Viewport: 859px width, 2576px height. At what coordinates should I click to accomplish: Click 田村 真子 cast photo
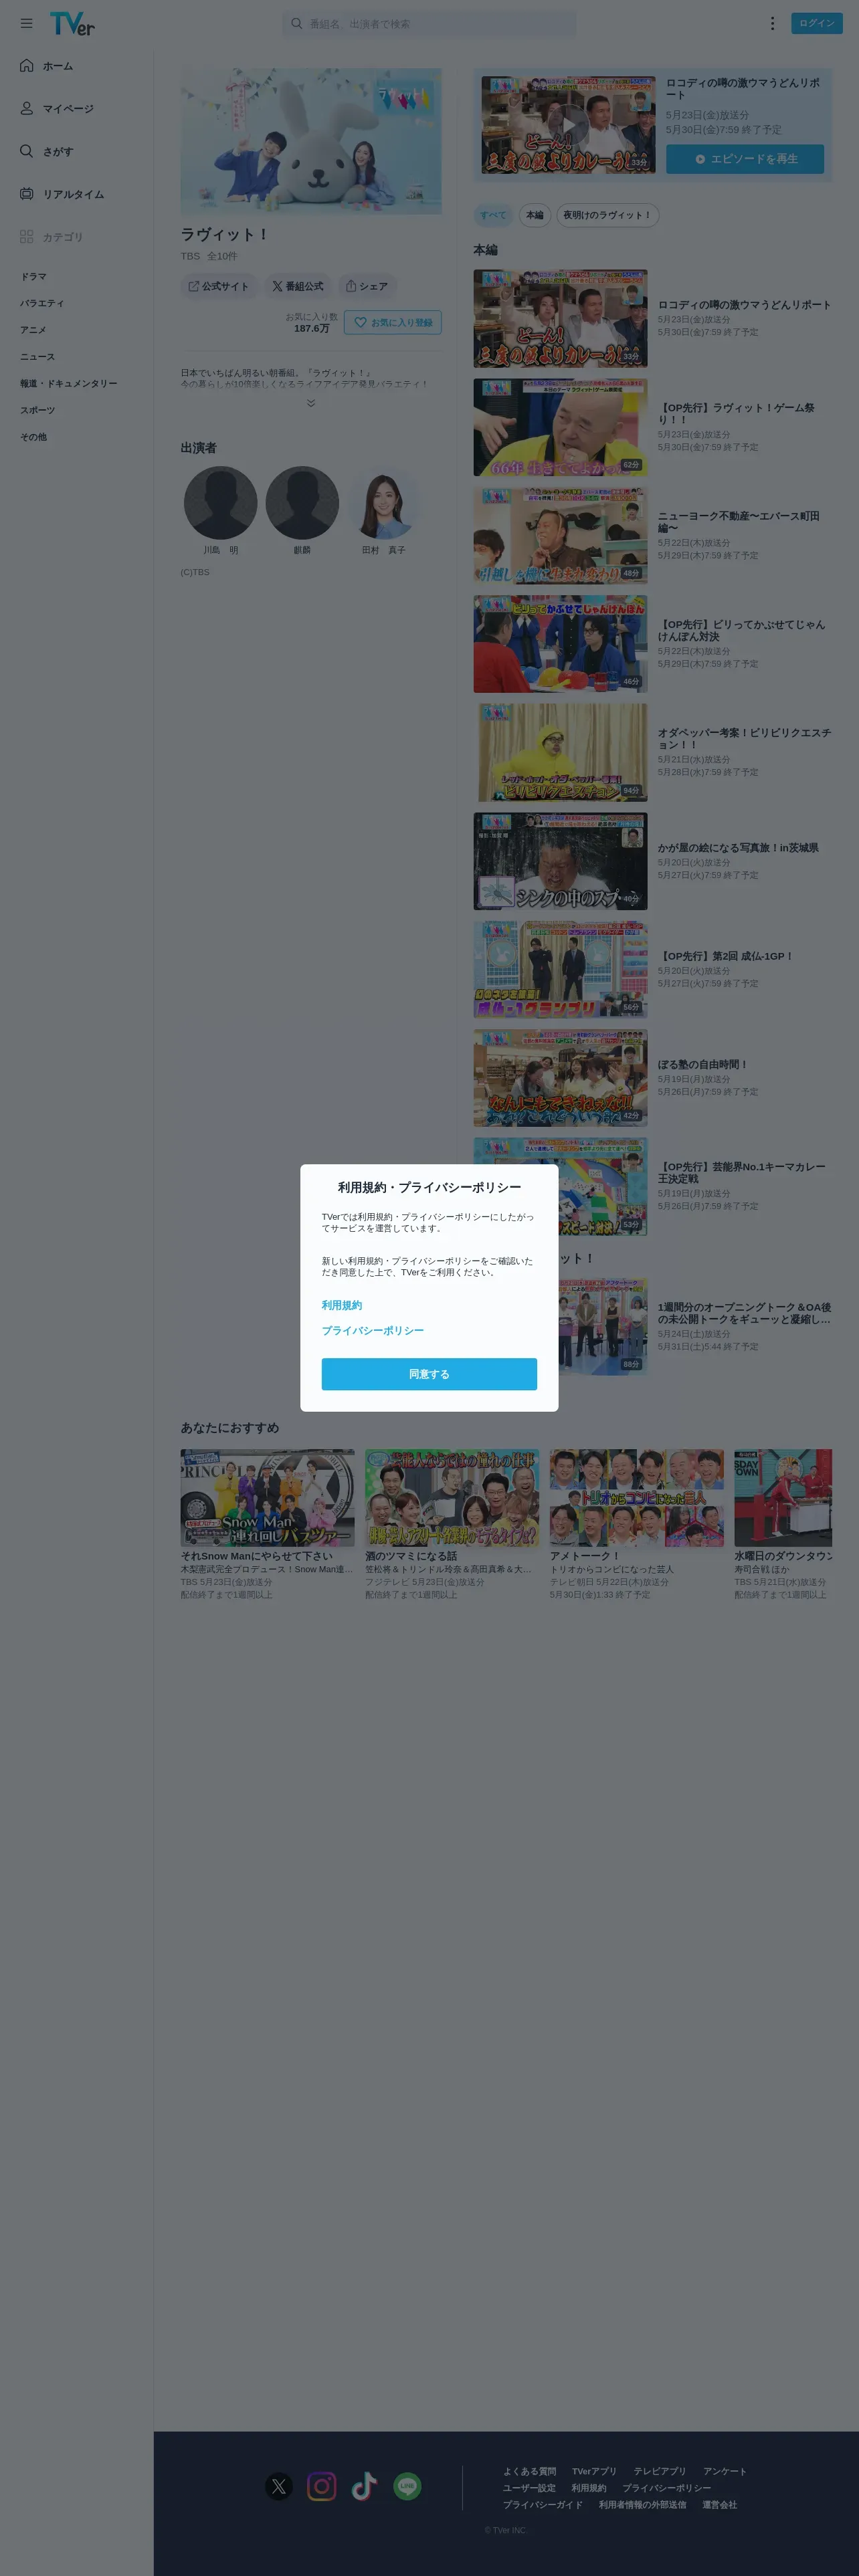click(x=384, y=503)
